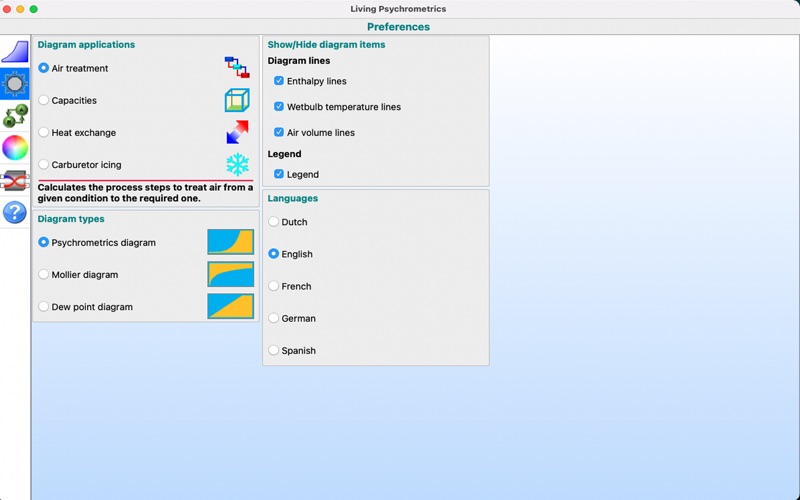
Task: Click the Diagram types section title
Action: [x=71, y=219]
